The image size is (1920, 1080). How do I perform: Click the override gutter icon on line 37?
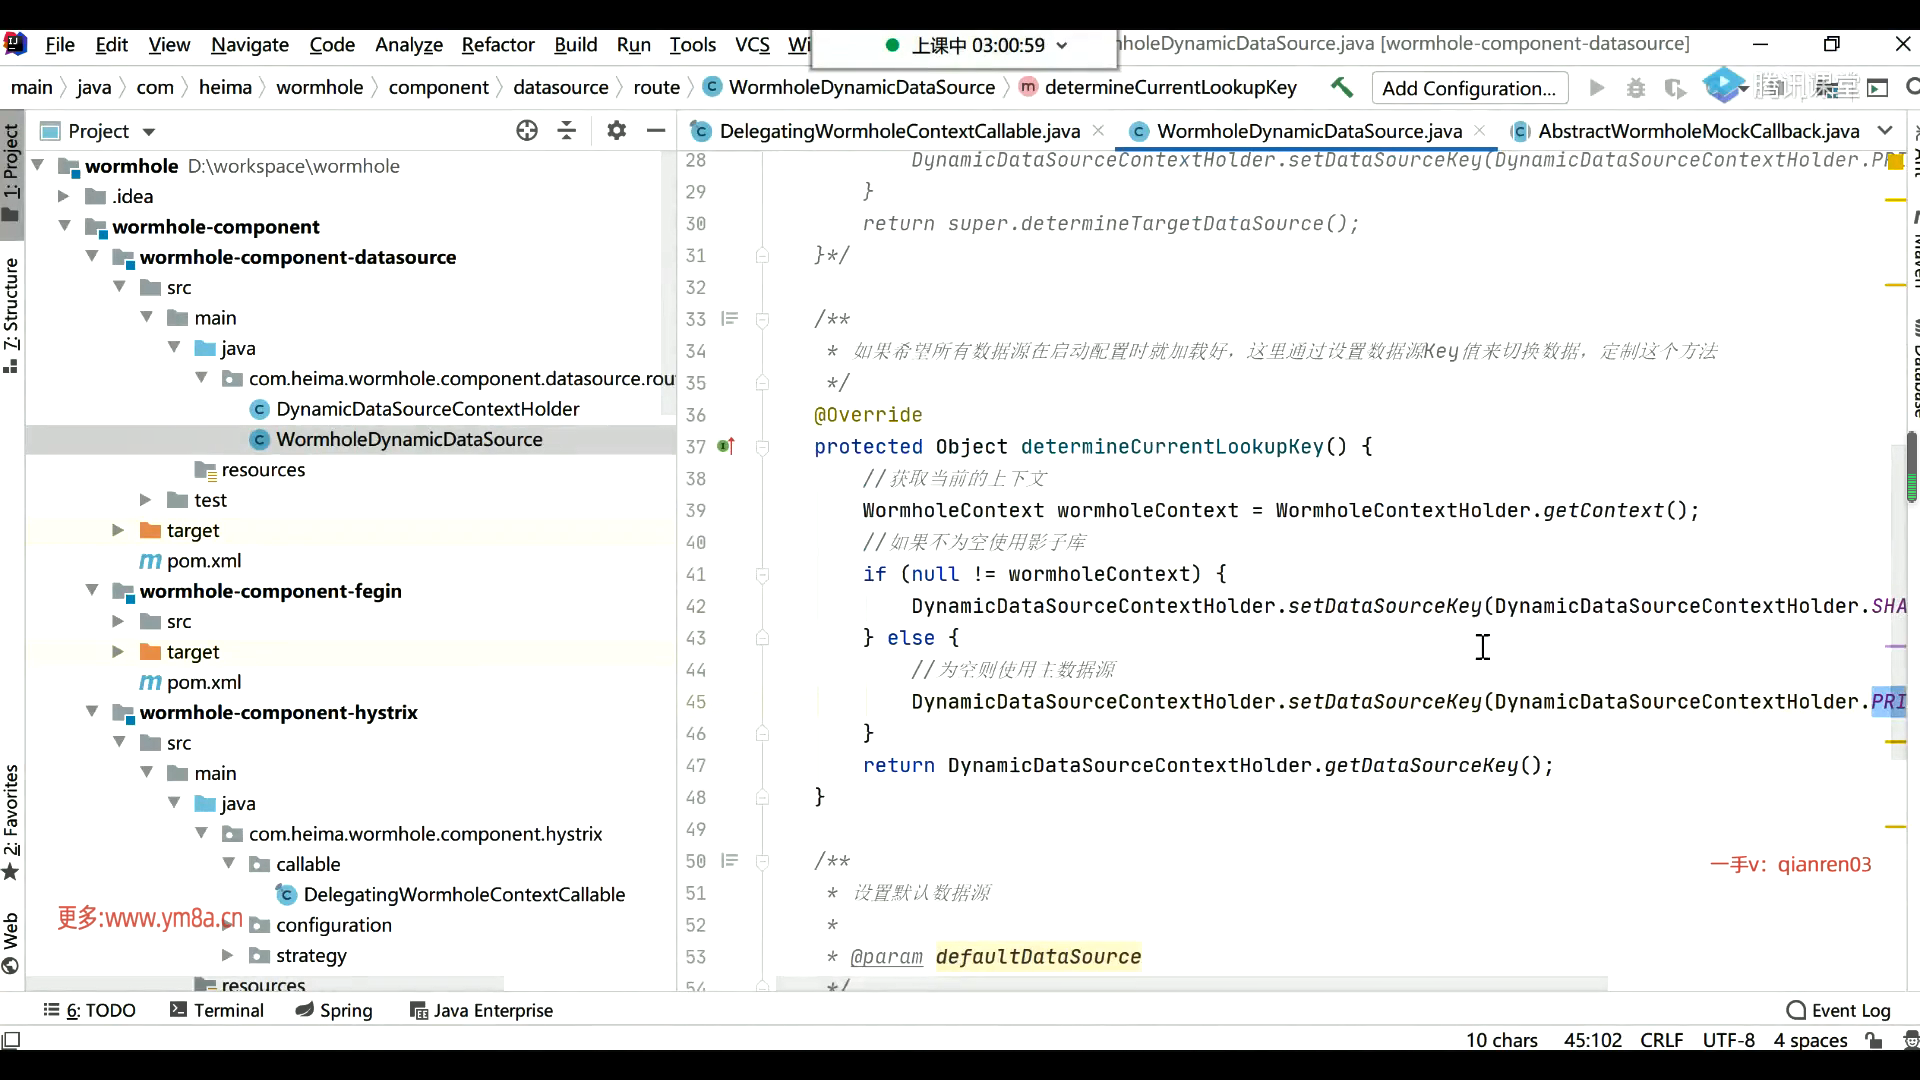tap(726, 447)
